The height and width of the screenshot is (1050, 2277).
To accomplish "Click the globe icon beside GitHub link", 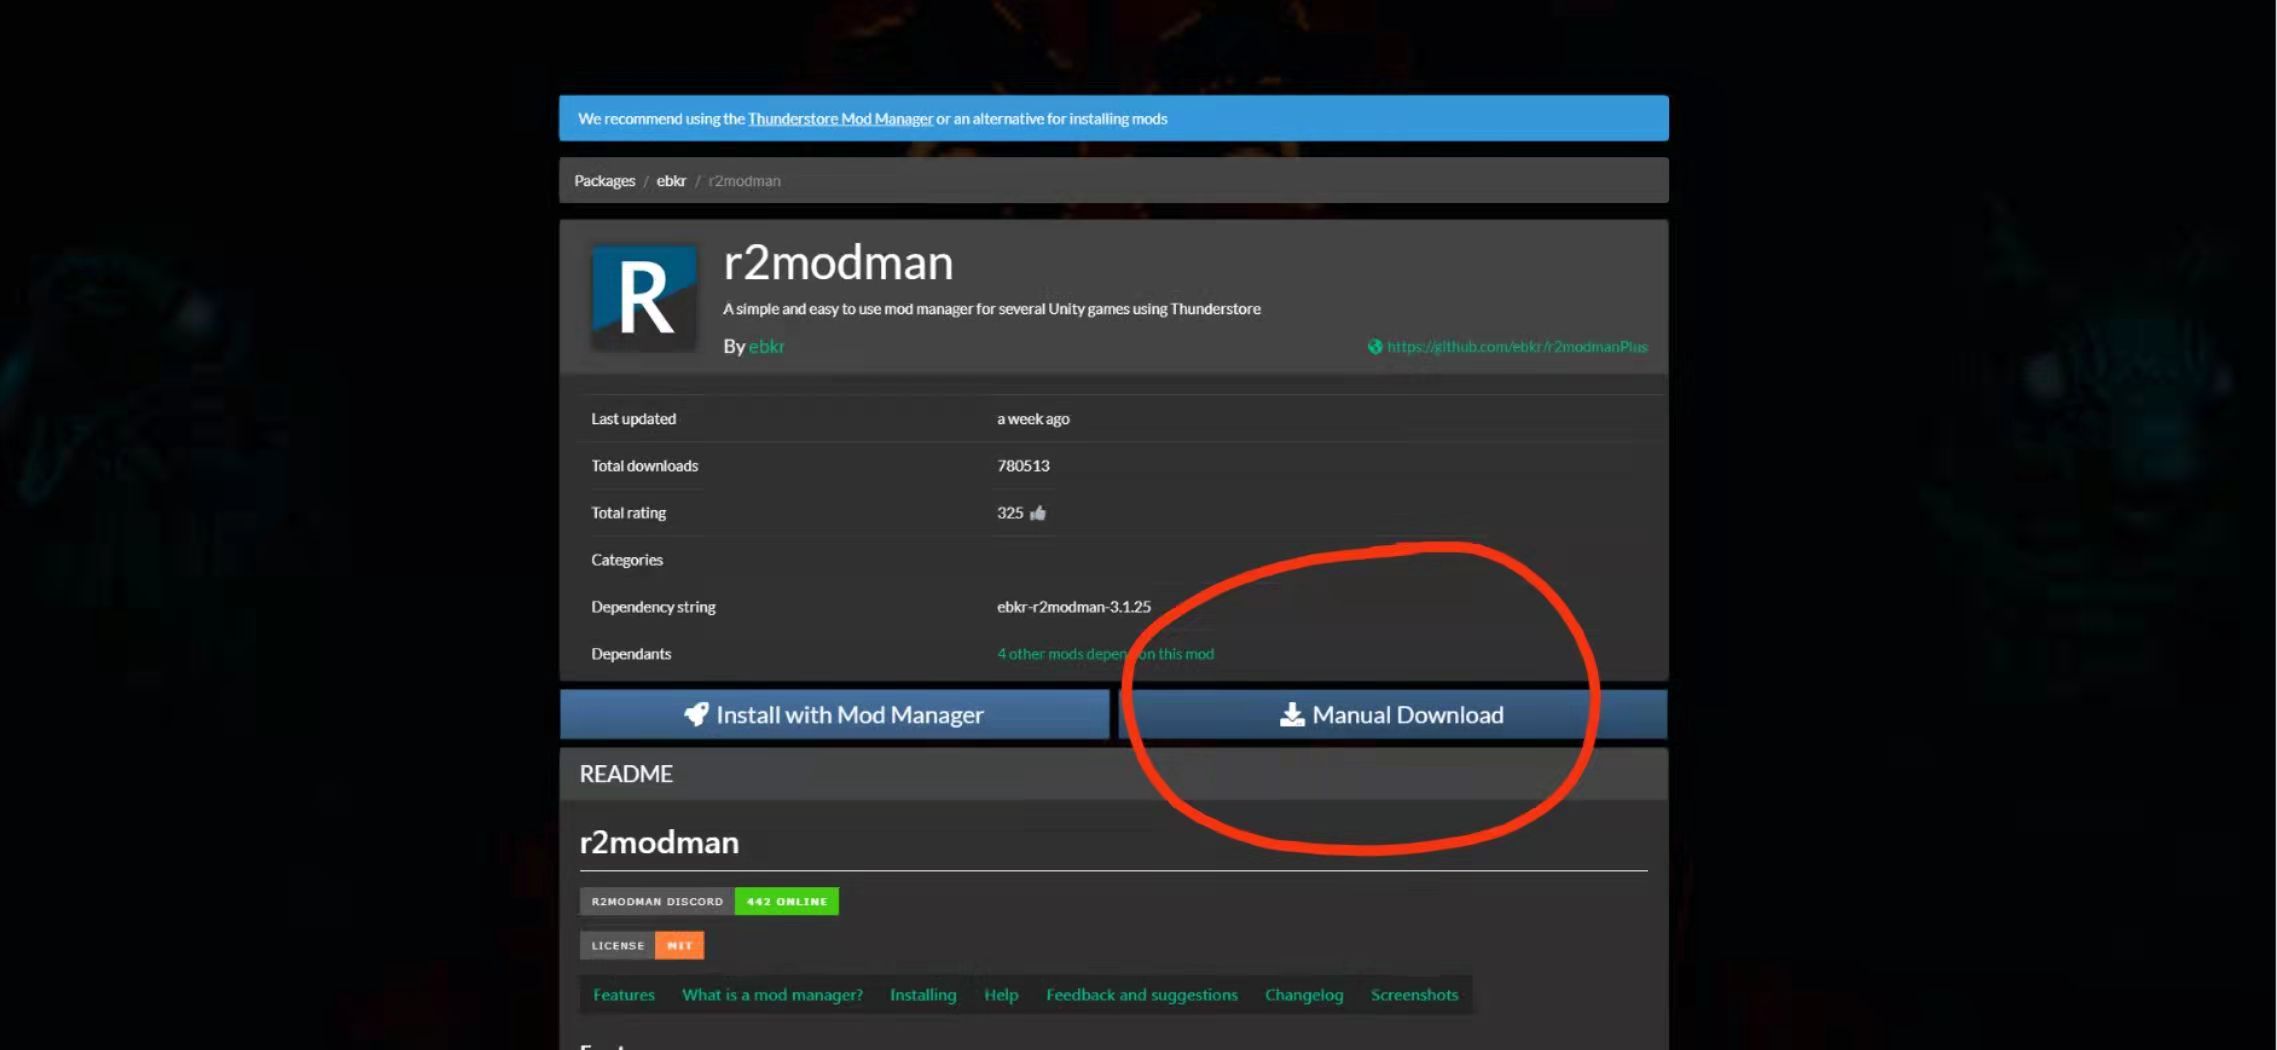I will pos(1375,347).
